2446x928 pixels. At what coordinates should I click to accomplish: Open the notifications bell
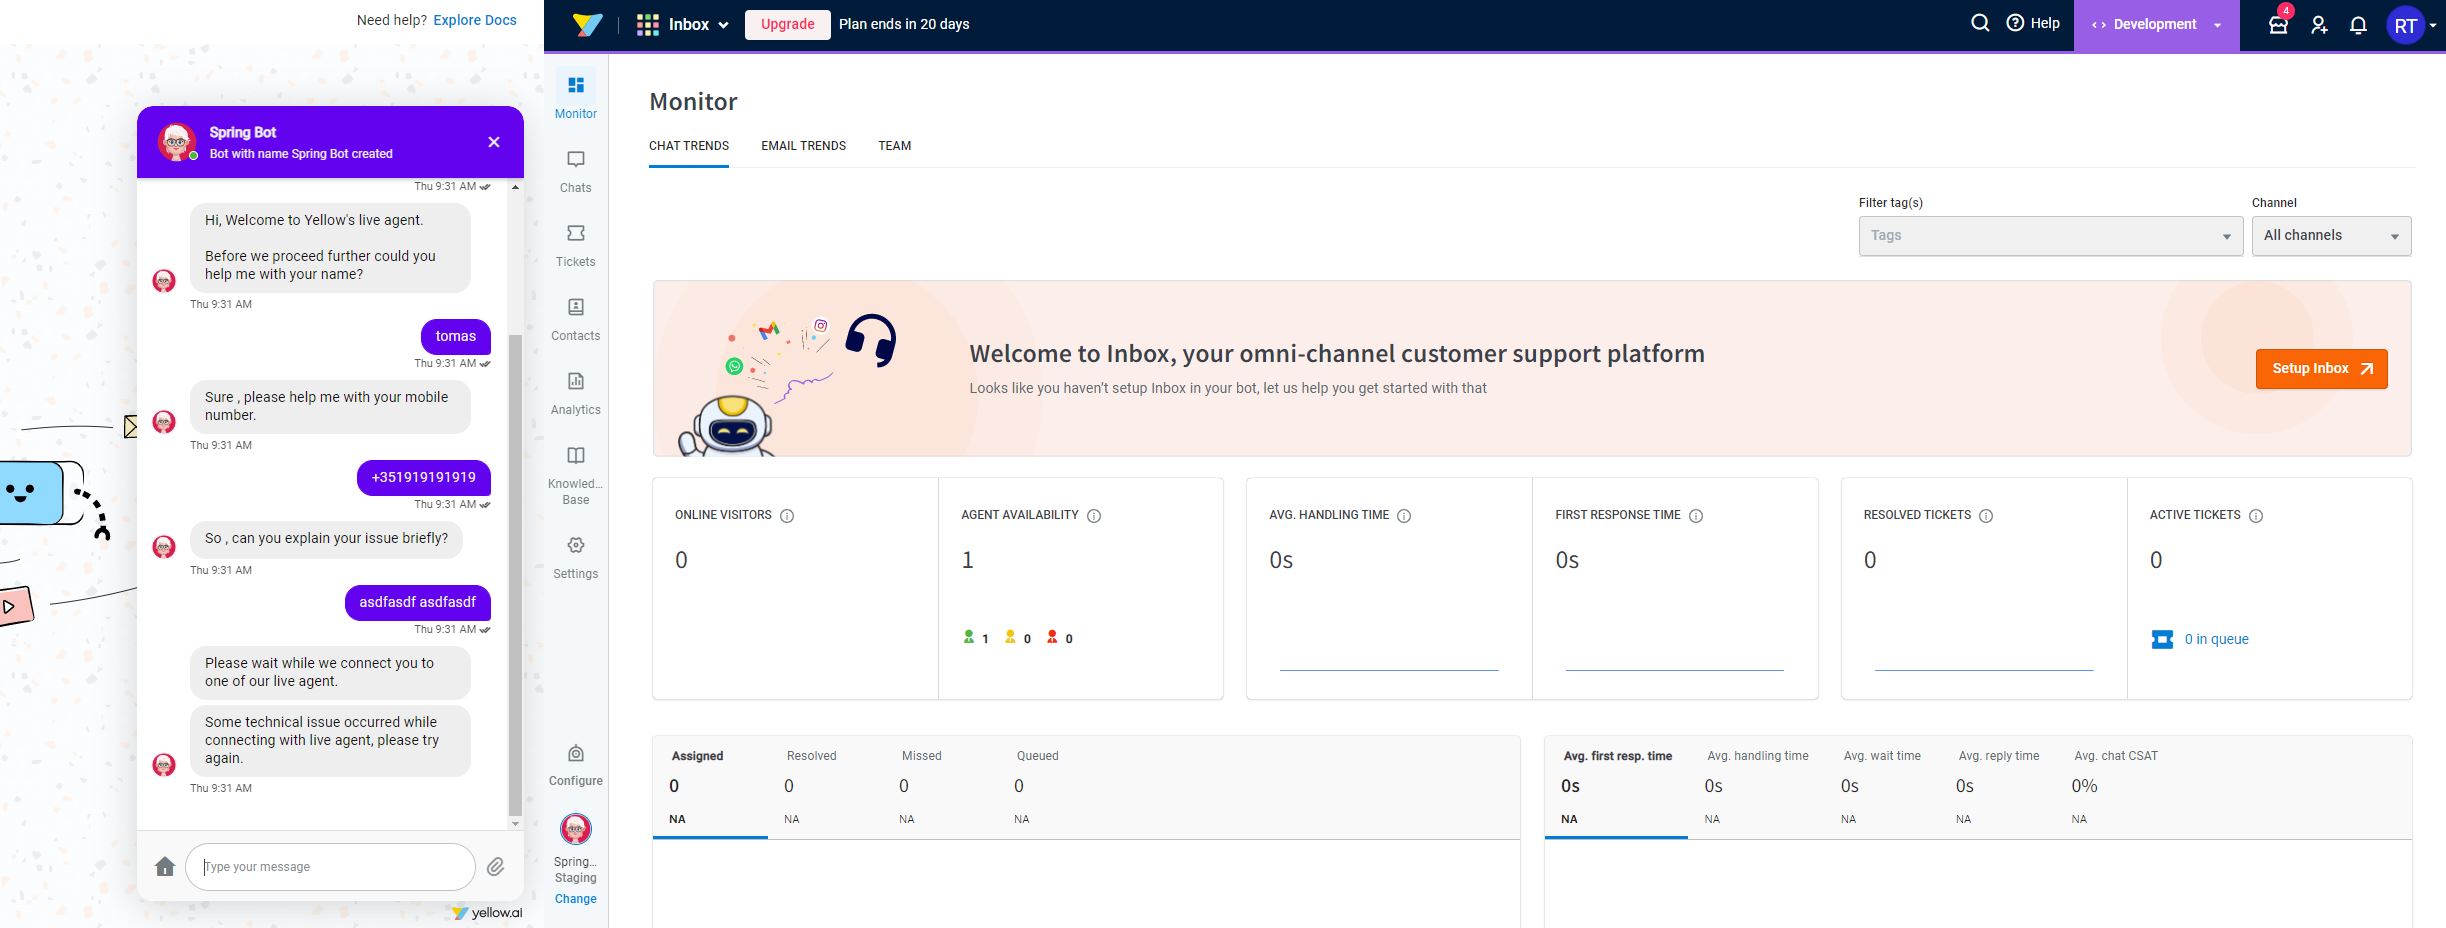pos(2358,25)
